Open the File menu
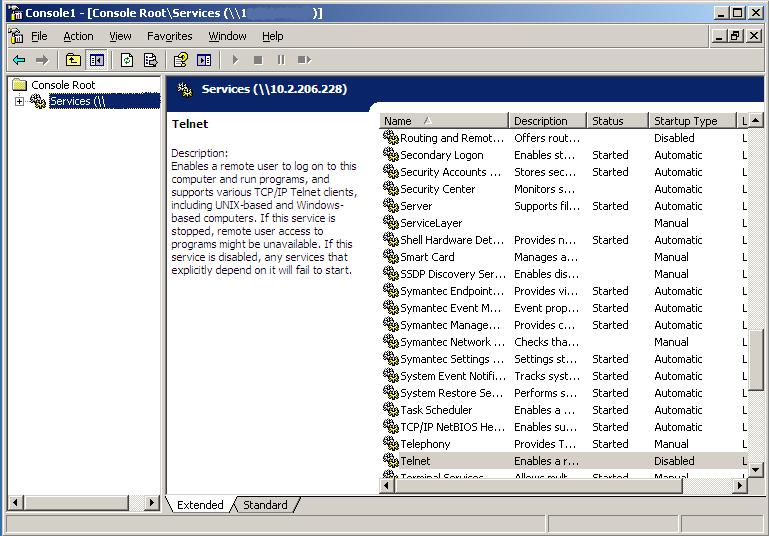The width and height of the screenshot is (769, 536). (x=39, y=36)
